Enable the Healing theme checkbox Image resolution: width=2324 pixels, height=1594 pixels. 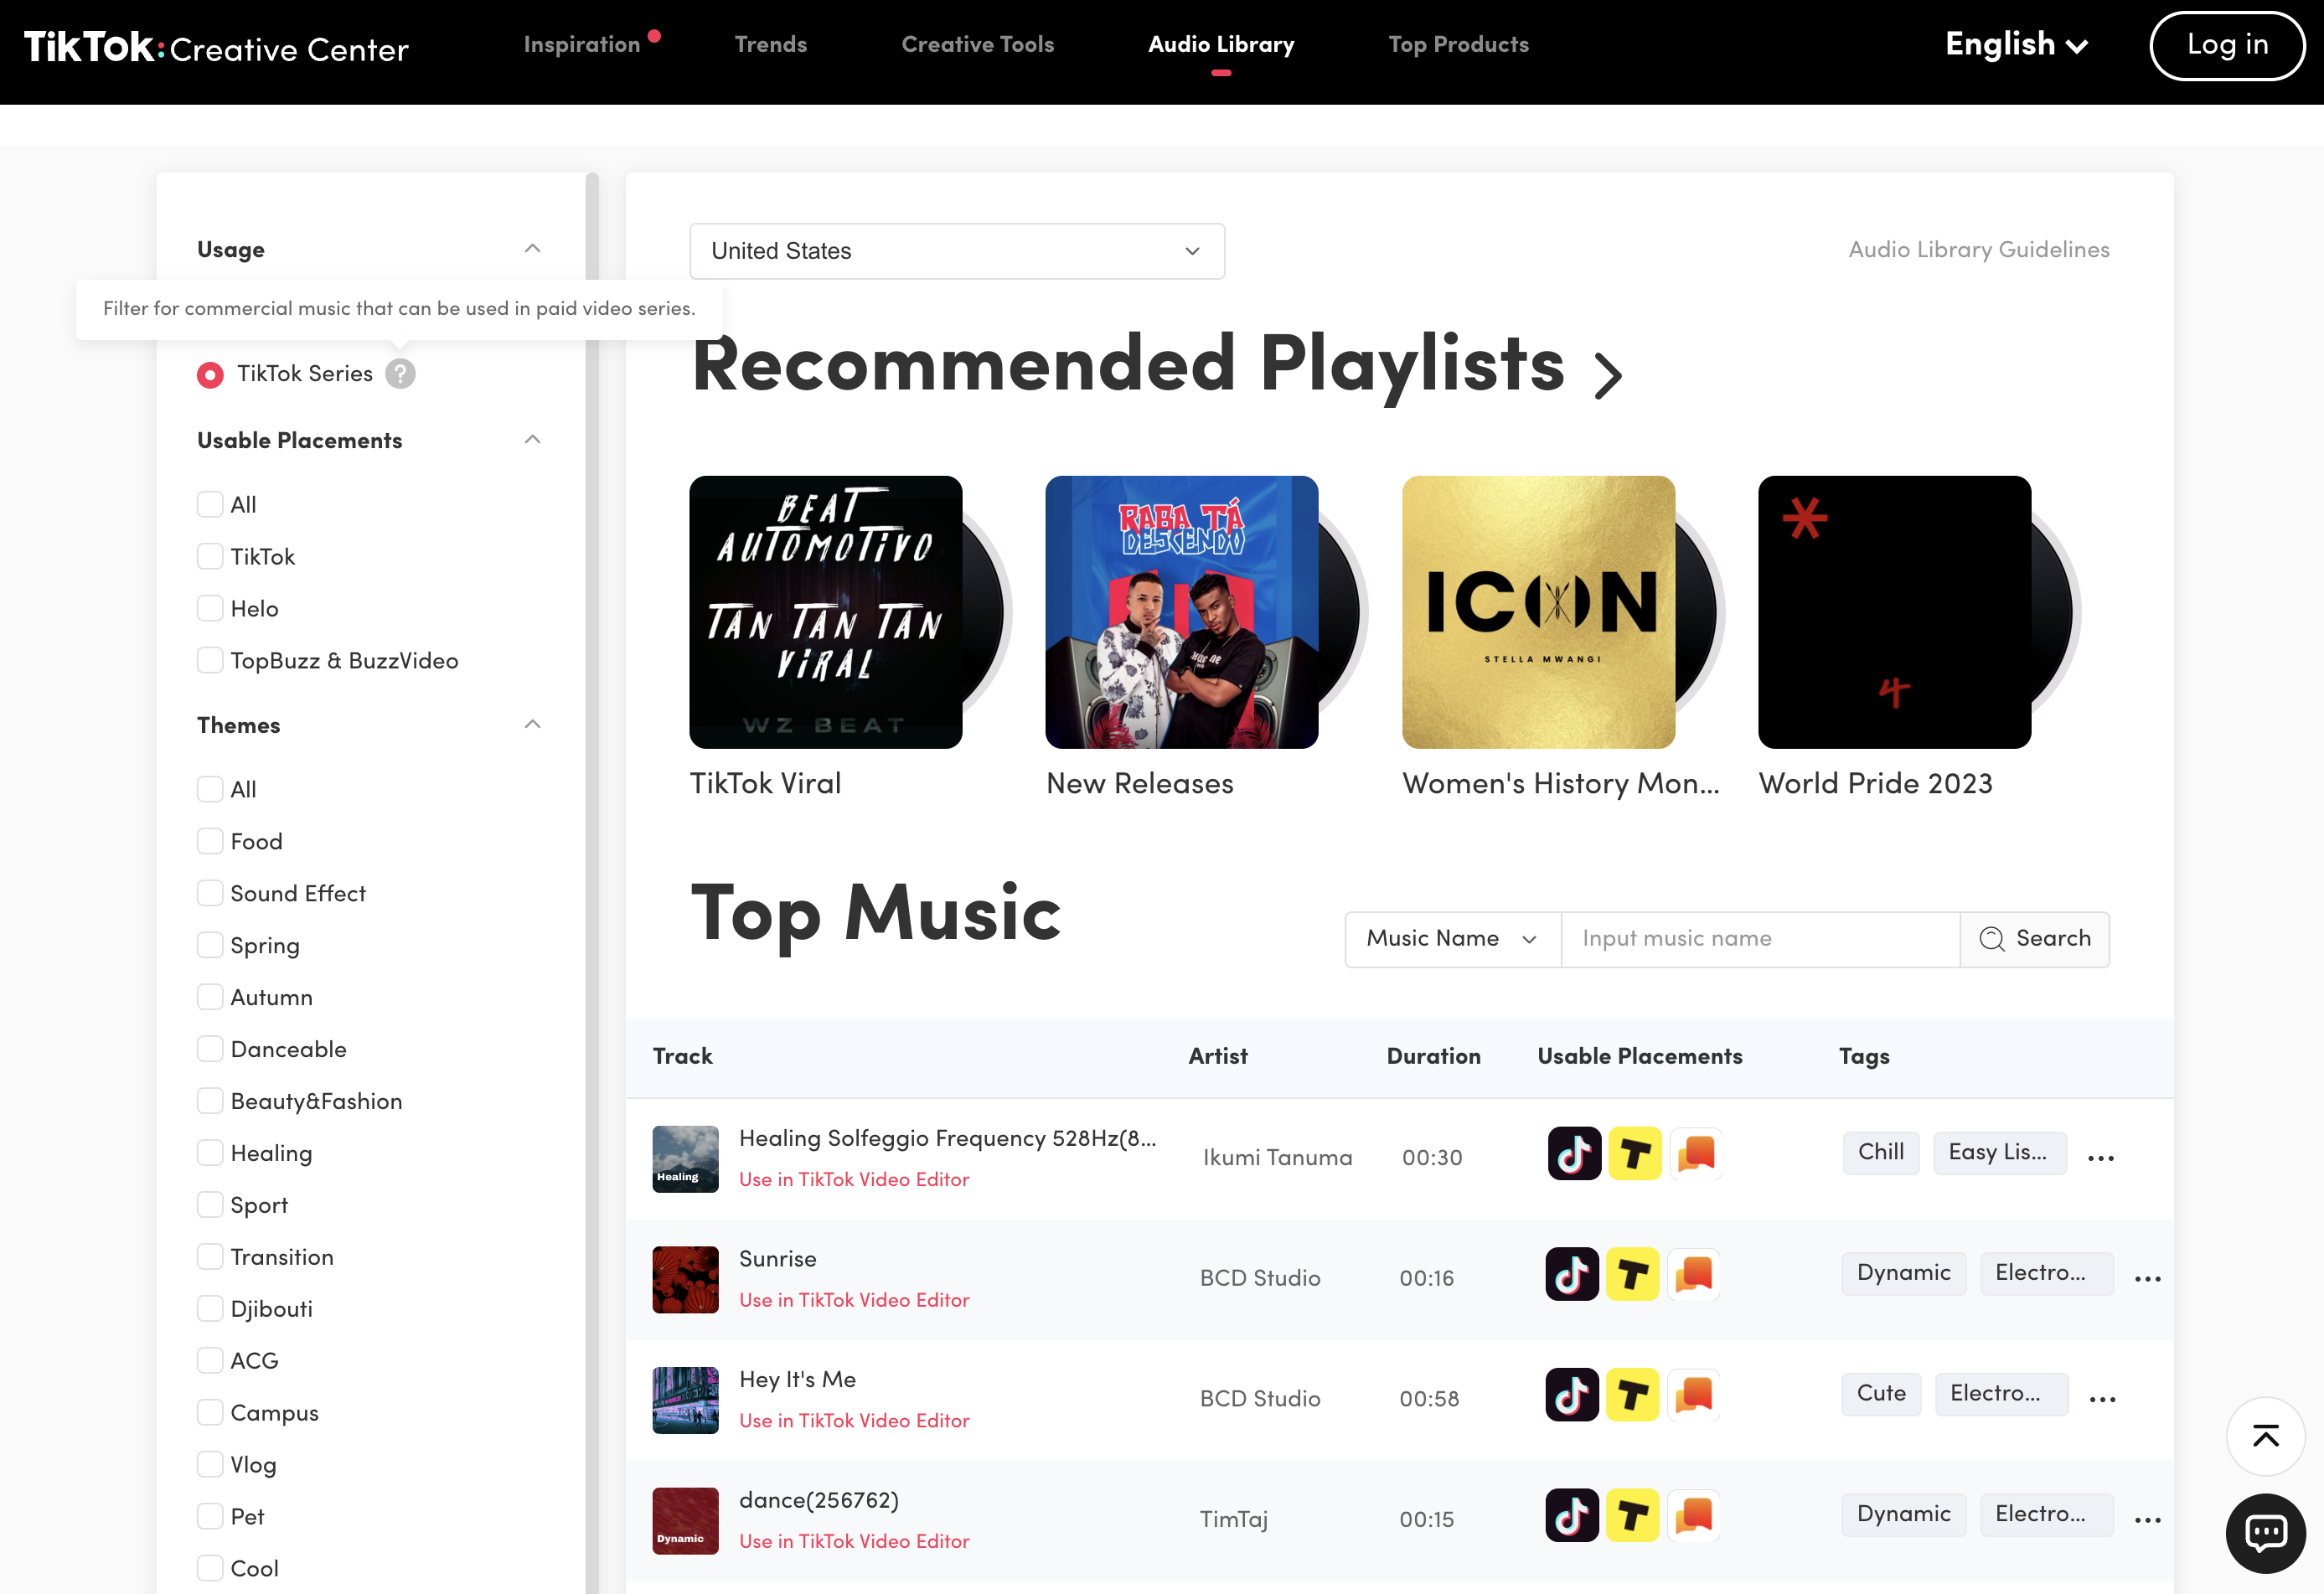click(209, 1151)
